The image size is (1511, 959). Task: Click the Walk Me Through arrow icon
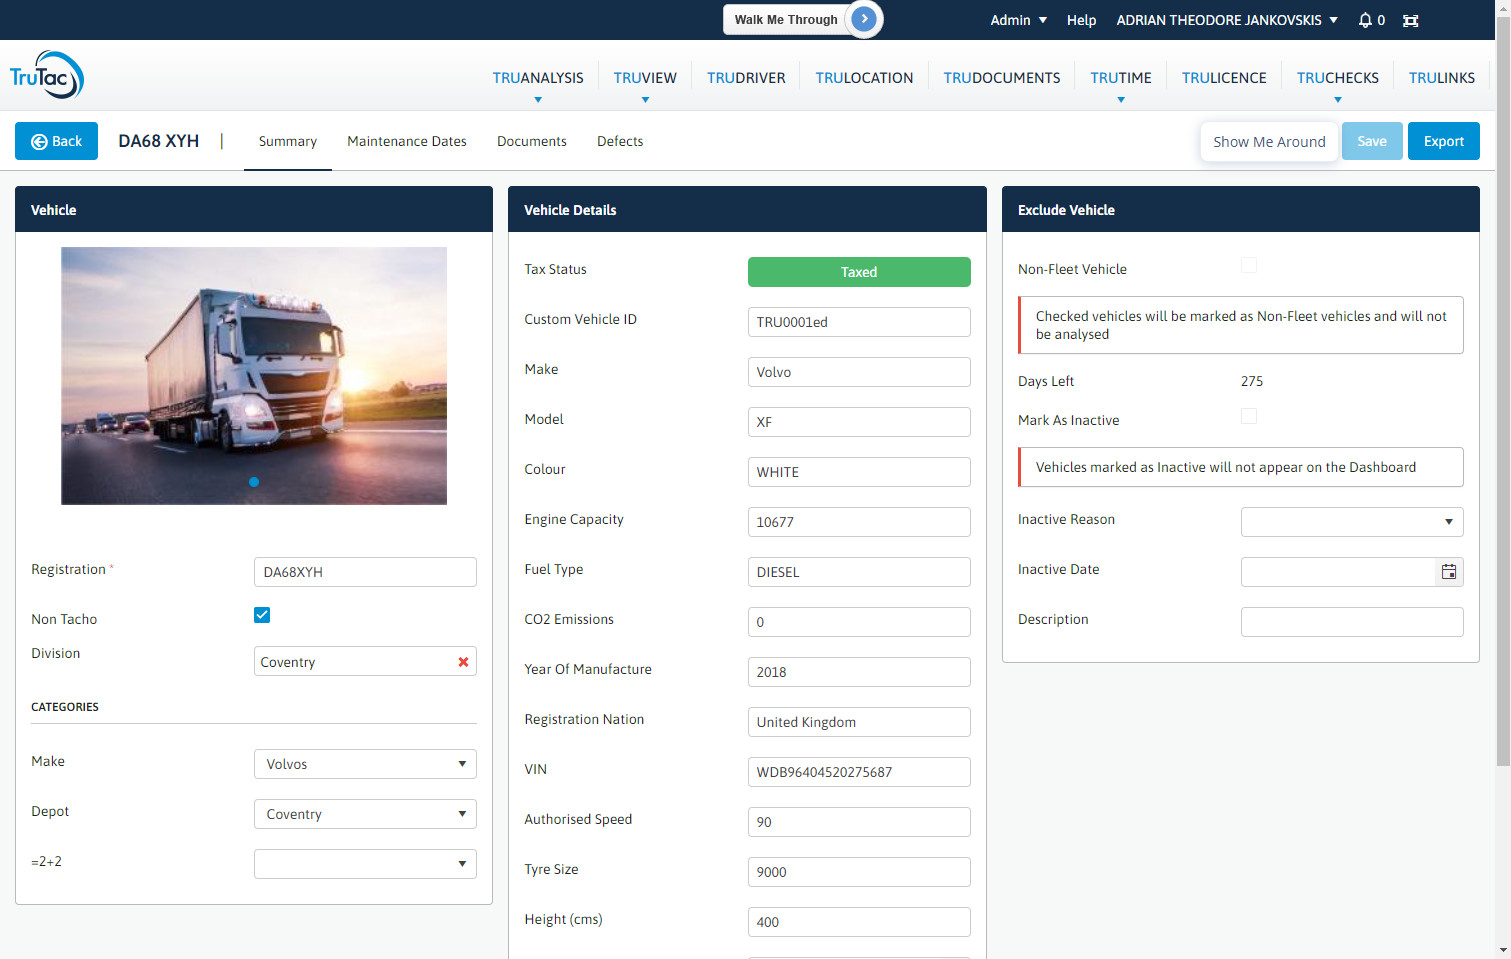click(863, 19)
